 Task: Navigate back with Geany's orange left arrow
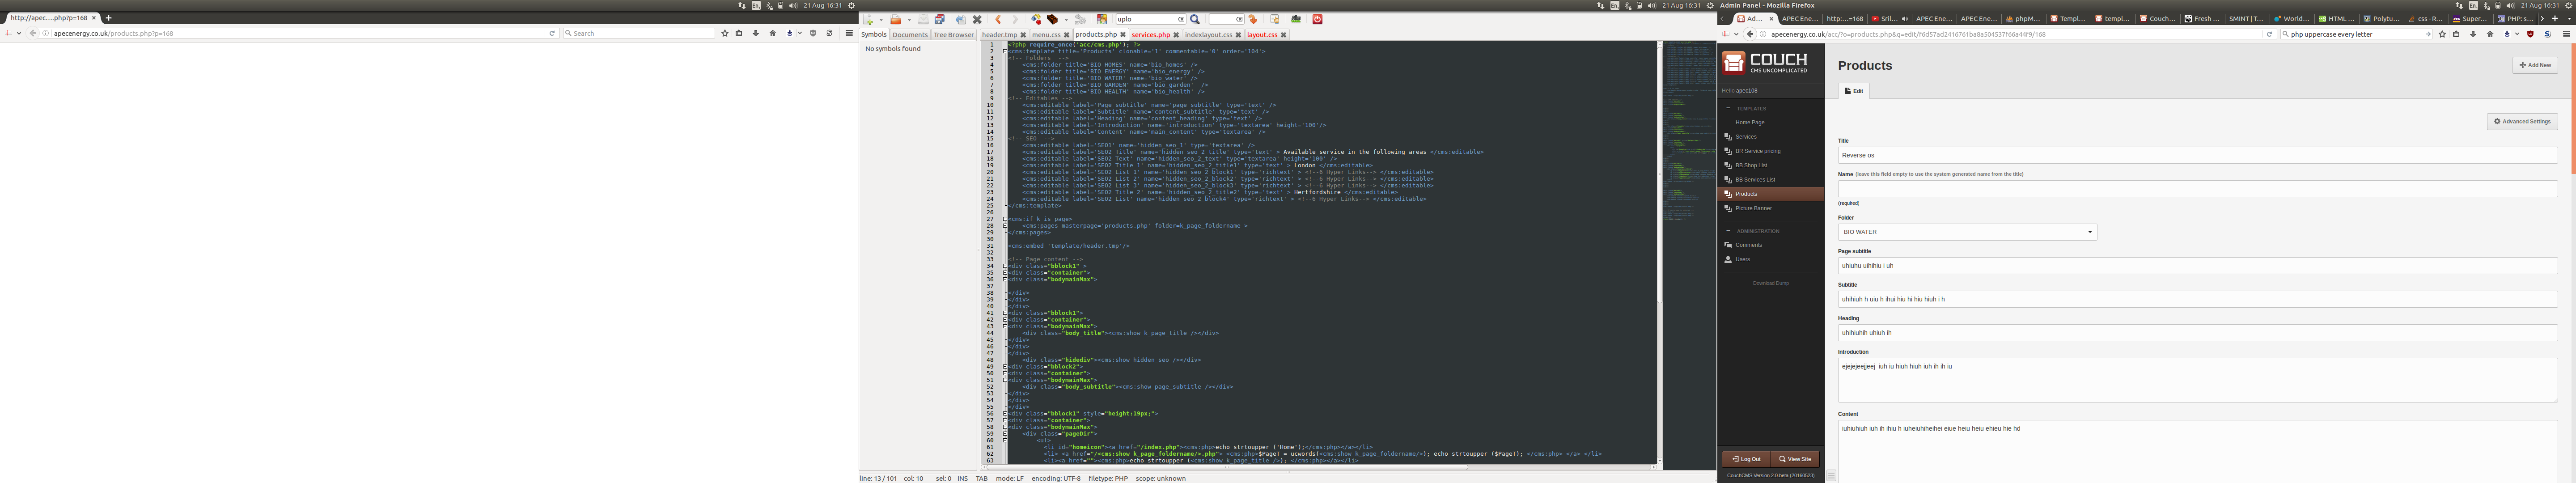click(x=999, y=19)
